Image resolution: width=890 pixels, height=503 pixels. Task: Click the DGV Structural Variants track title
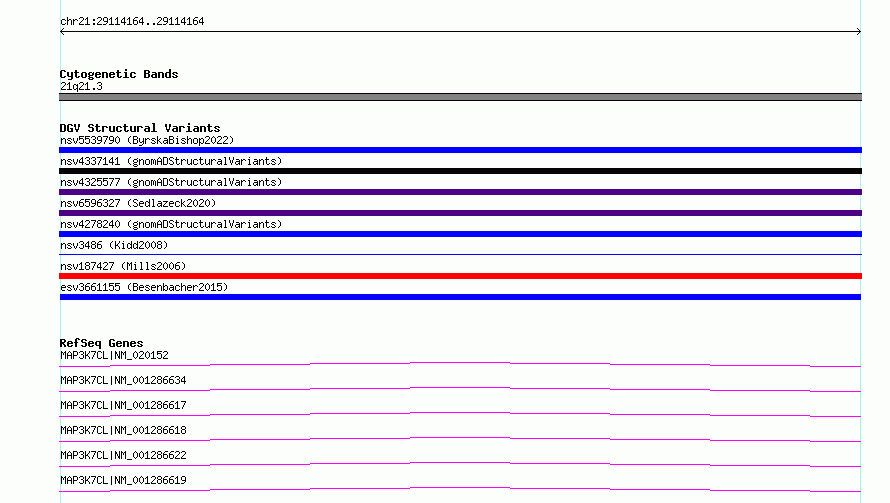coord(140,128)
